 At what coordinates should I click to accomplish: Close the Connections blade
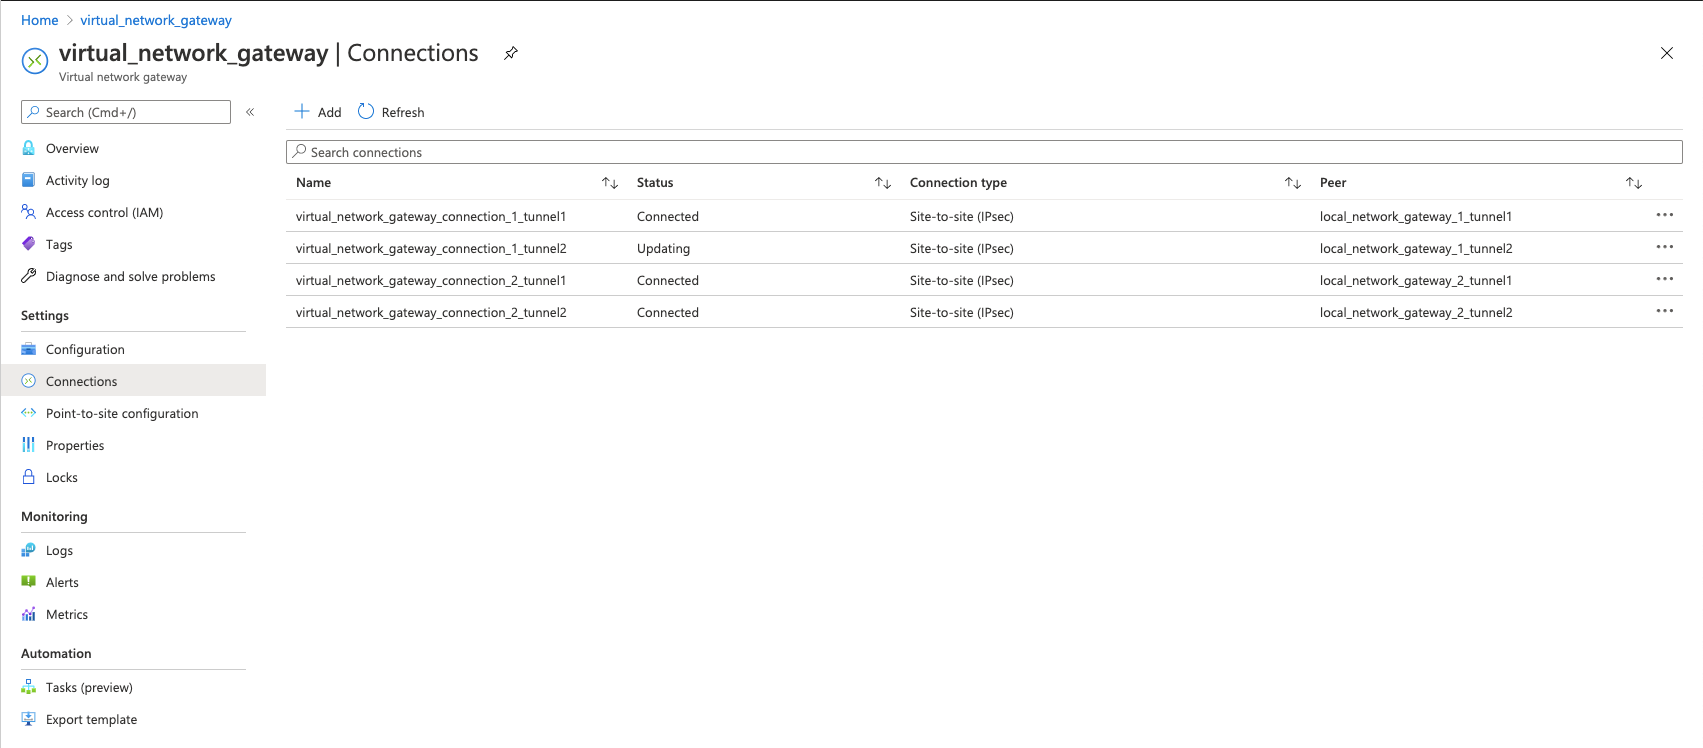coord(1666,53)
